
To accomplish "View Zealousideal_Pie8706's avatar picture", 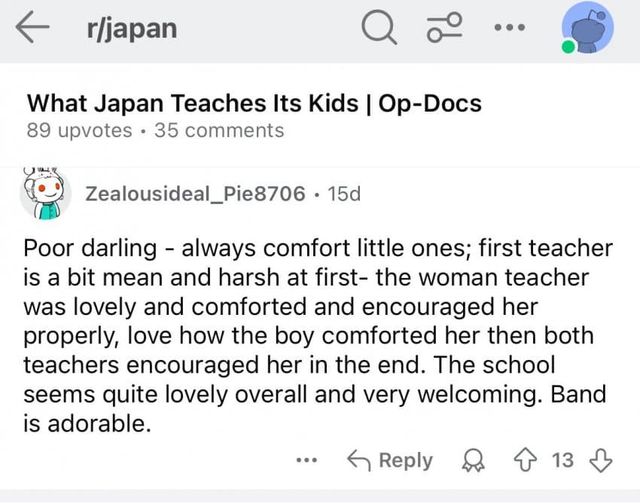I will tap(44, 193).
